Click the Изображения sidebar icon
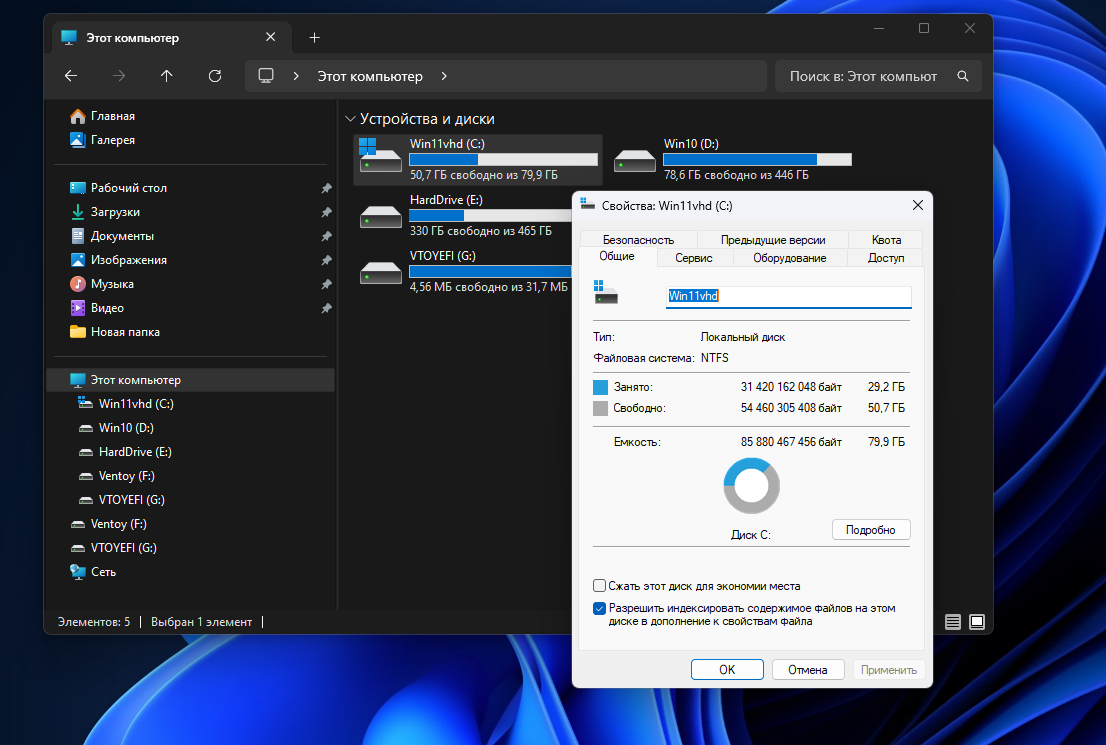1106x745 pixels. pos(78,260)
